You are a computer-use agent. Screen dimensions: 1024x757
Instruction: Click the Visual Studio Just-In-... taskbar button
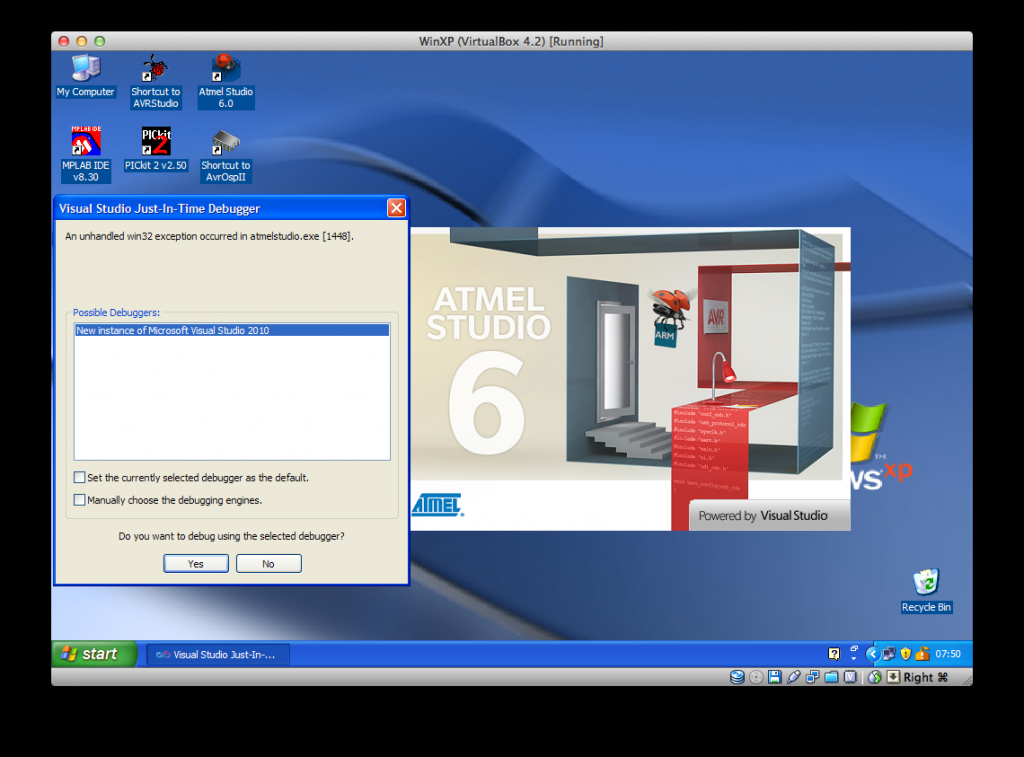tap(218, 654)
